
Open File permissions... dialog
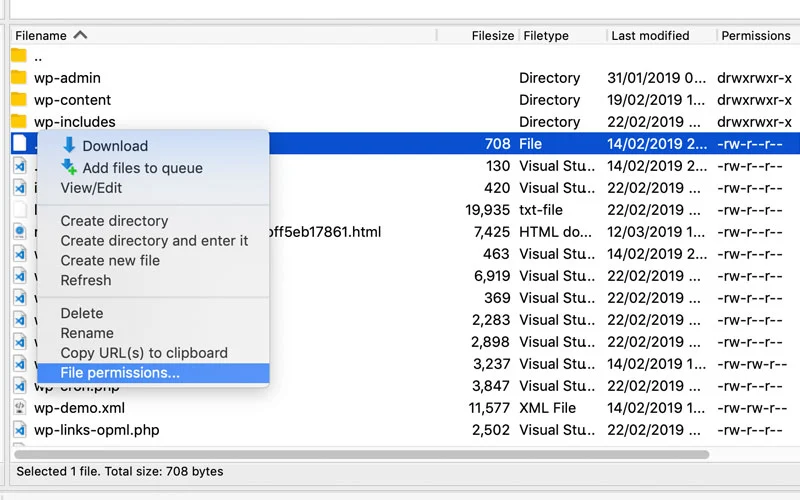coord(153,373)
